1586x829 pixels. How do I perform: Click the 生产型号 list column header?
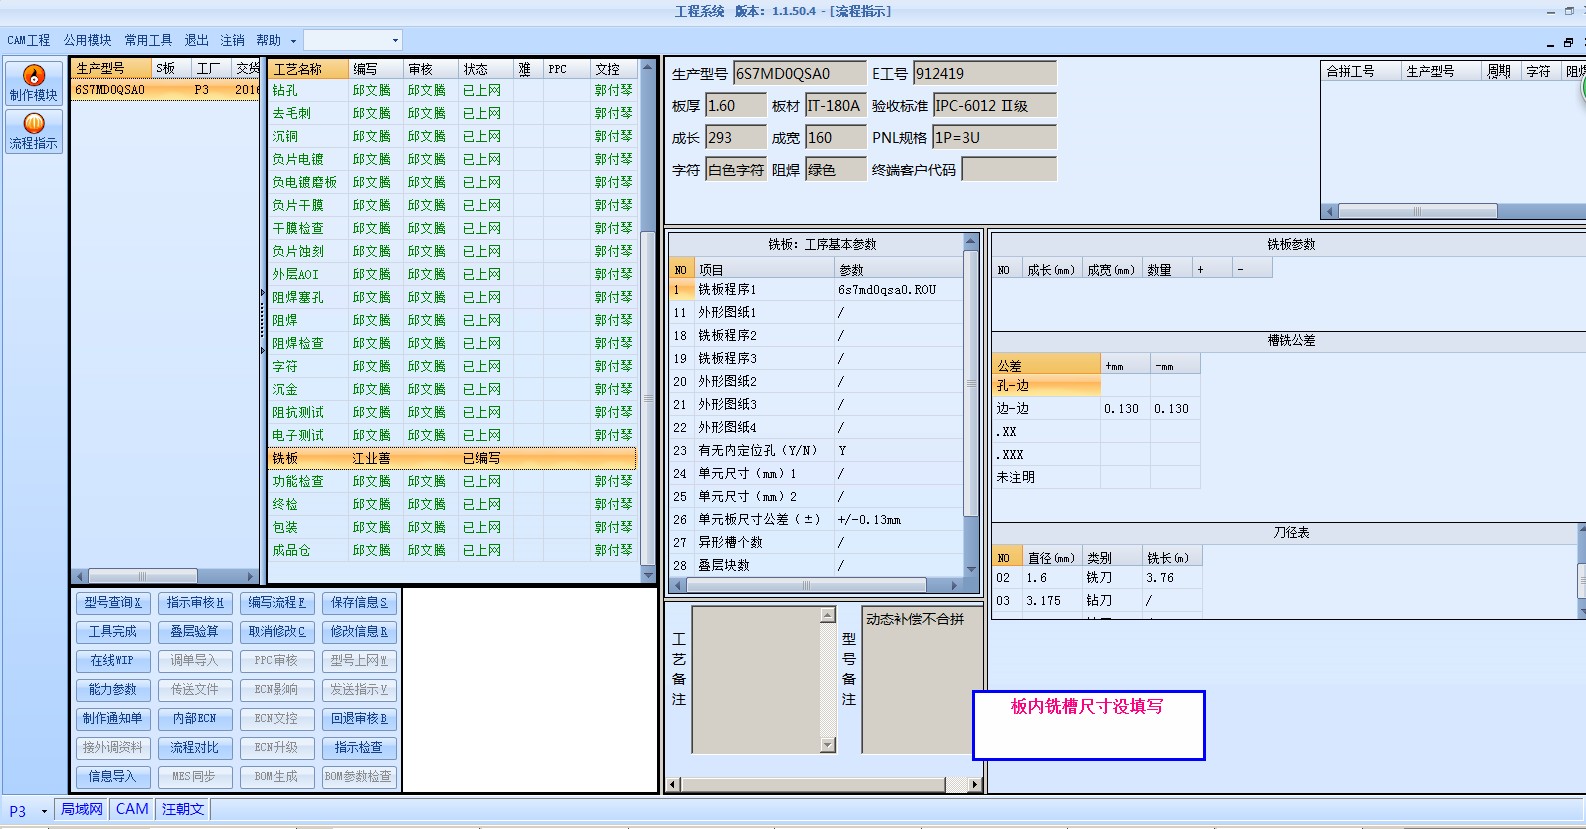tap(112, 69)
